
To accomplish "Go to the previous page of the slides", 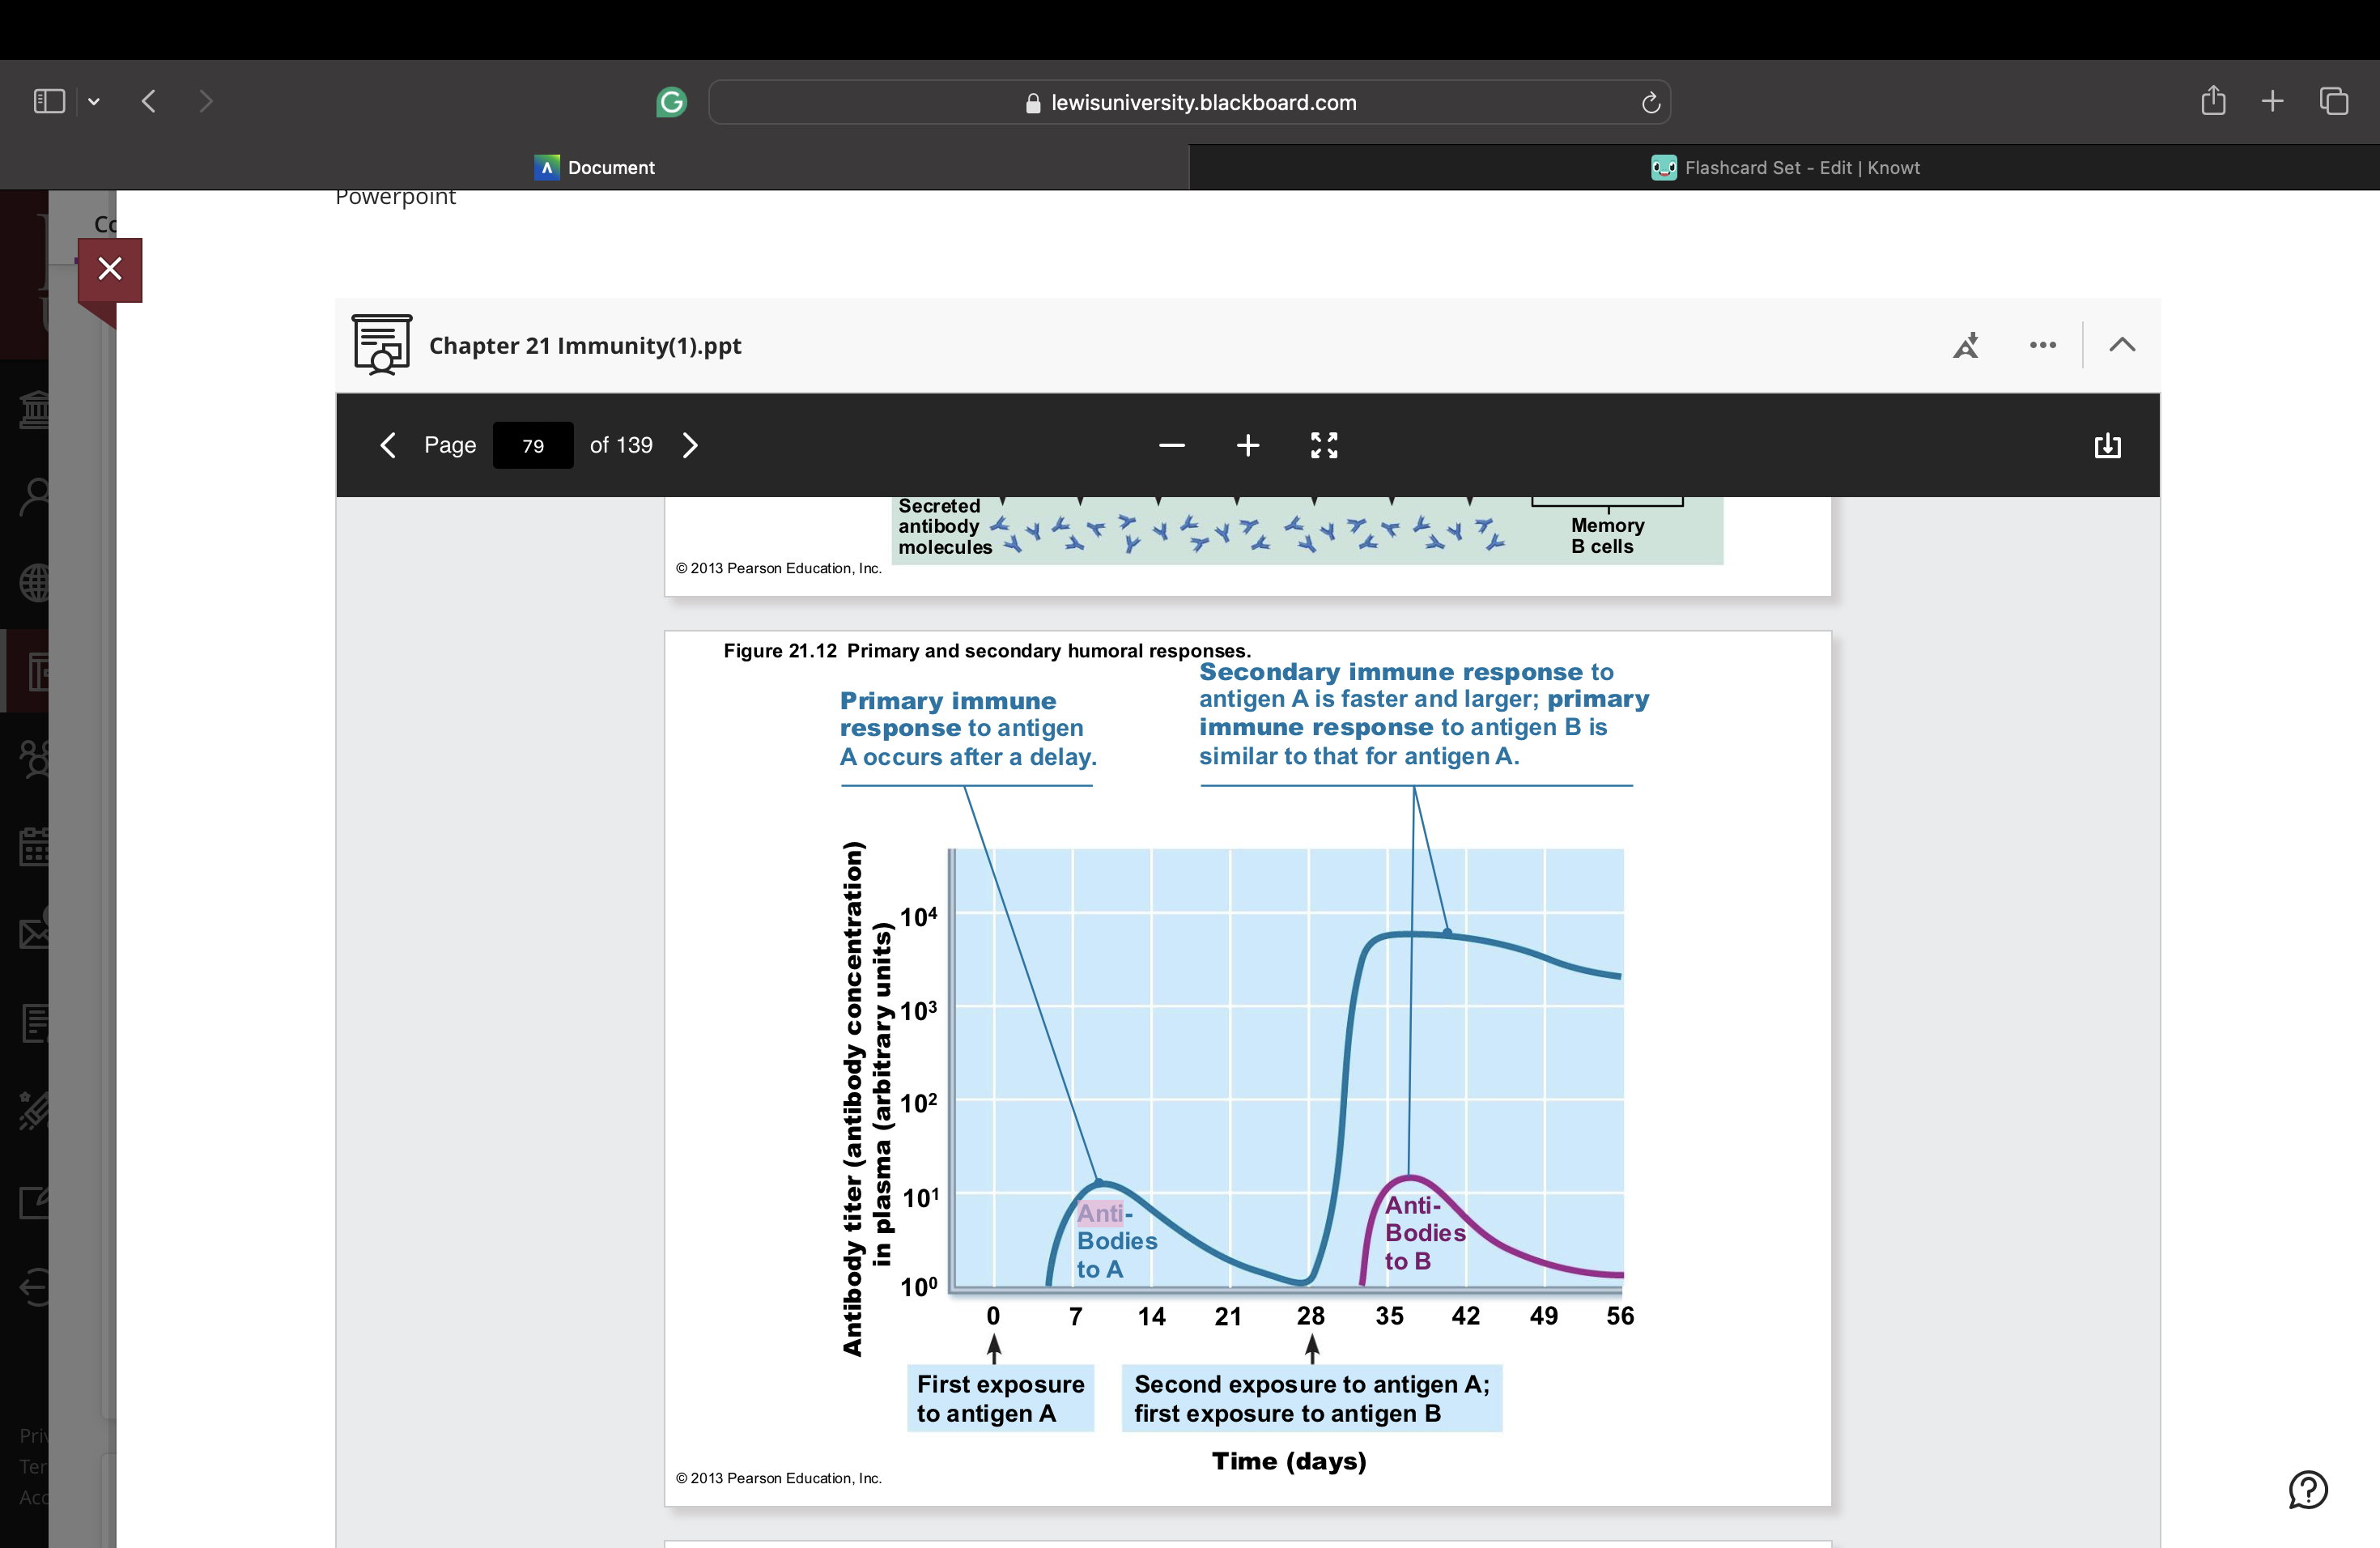I will point(388,445).
